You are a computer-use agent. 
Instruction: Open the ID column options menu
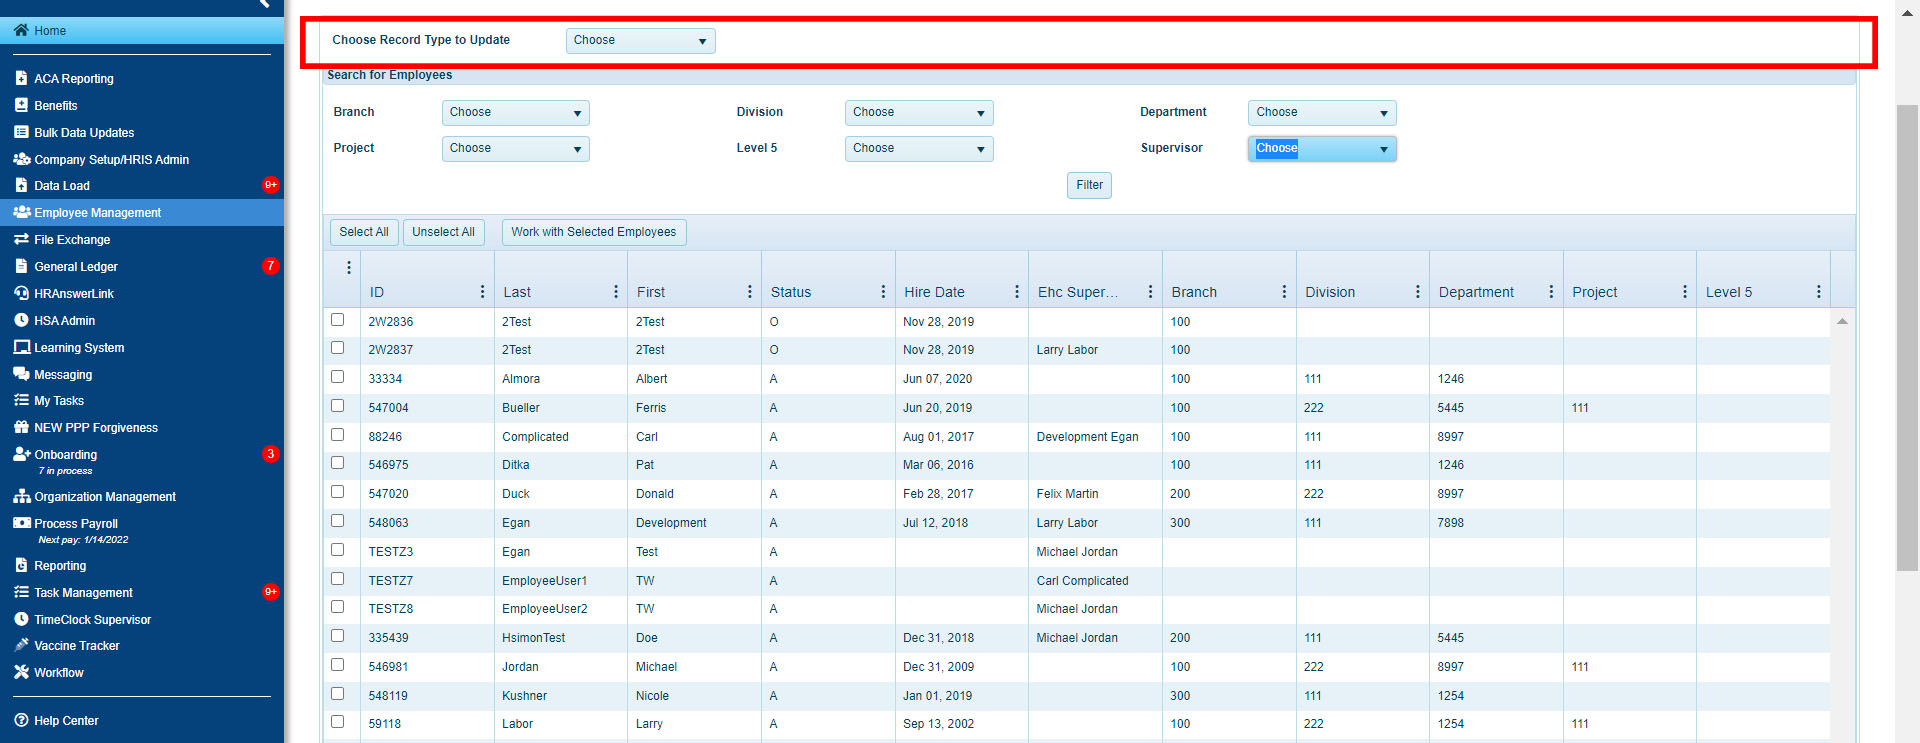[x=482, y=292]
